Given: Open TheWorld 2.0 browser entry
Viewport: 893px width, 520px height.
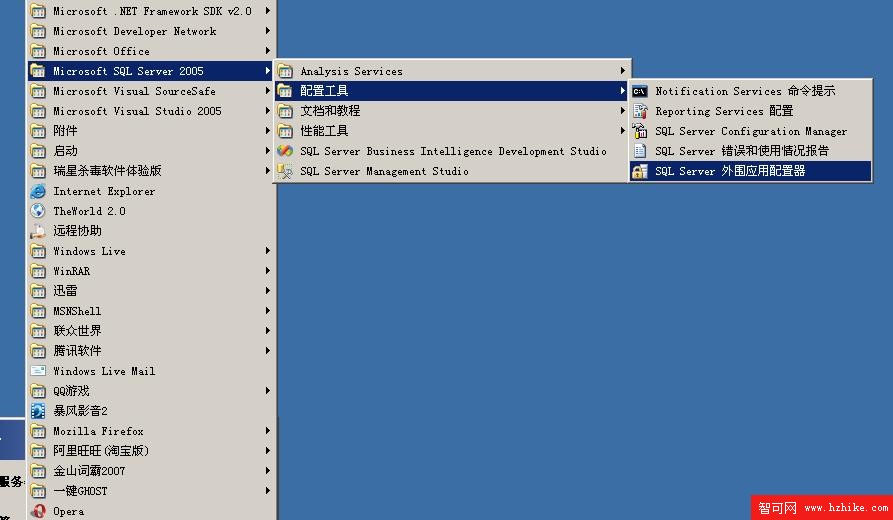Looking at the screenshot, I should [151, 211].
